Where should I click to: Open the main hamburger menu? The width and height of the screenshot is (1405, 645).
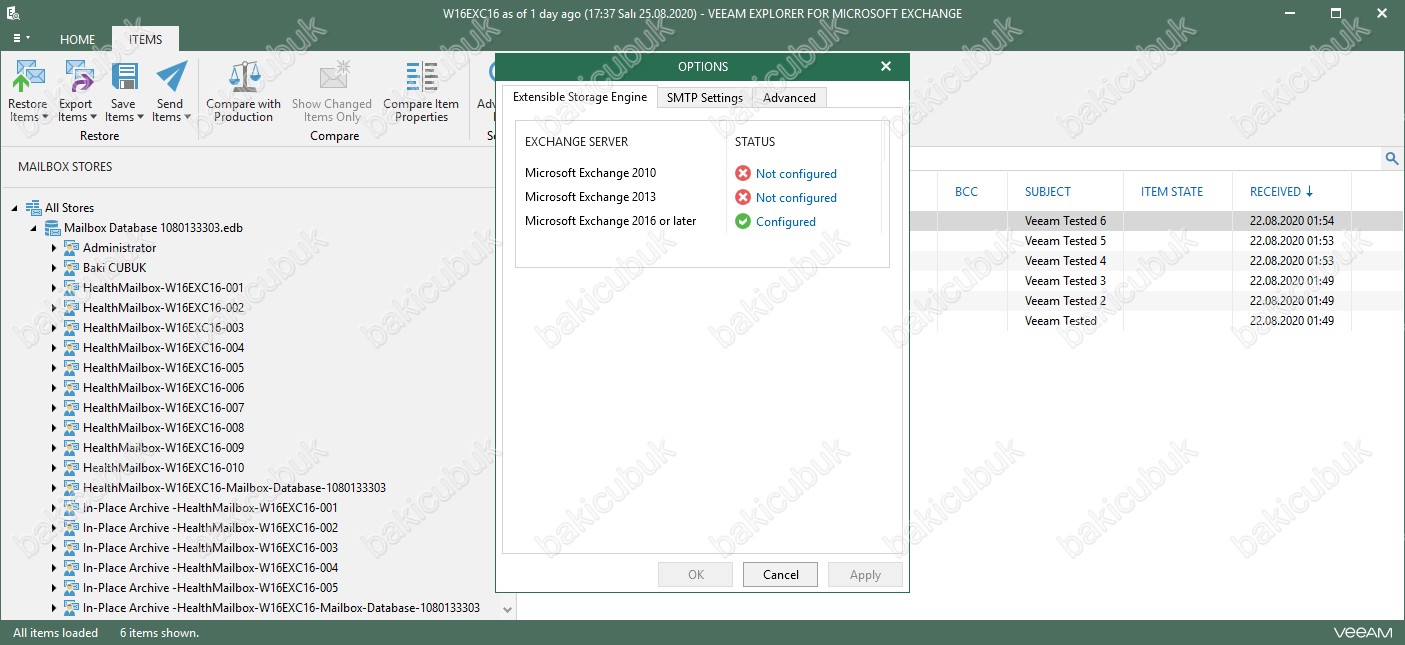coord(21,38)
